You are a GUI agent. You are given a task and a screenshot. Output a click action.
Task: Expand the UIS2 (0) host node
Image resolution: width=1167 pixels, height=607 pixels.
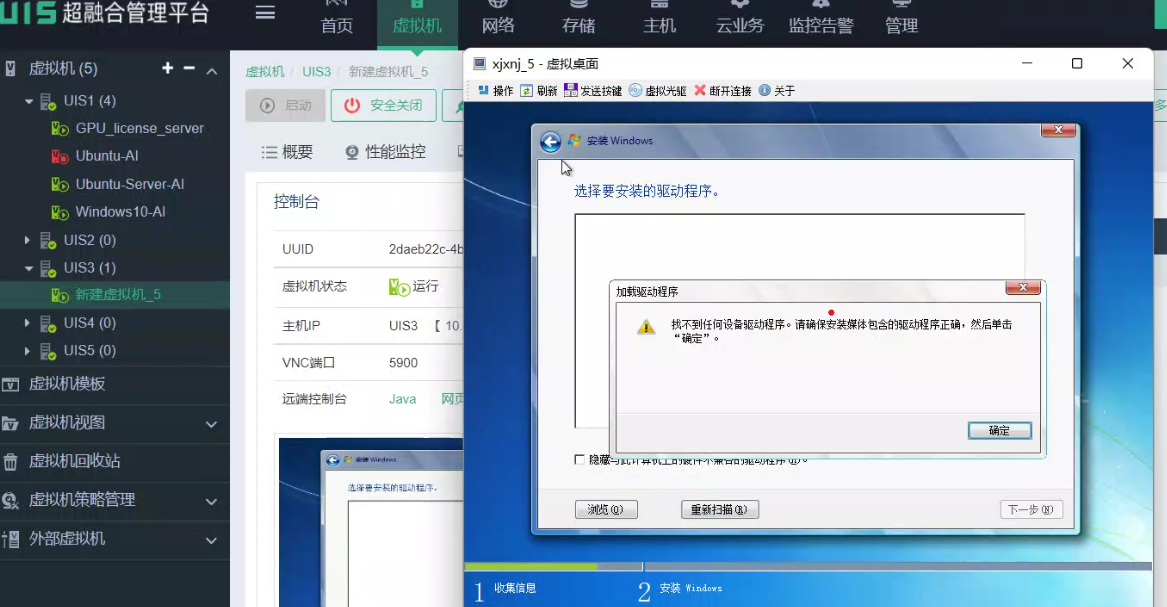coord(28,240)
